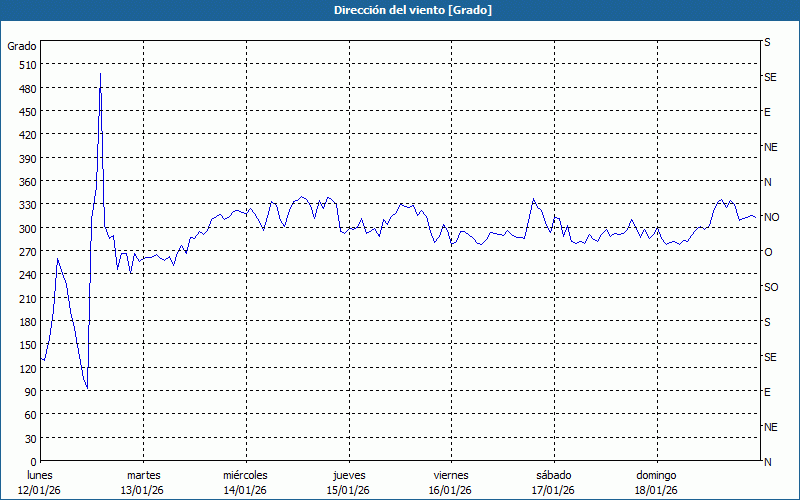This screenshot has height=500, width=800.
Task: Click the 15/01/26 date label
Action: point(348,490)
